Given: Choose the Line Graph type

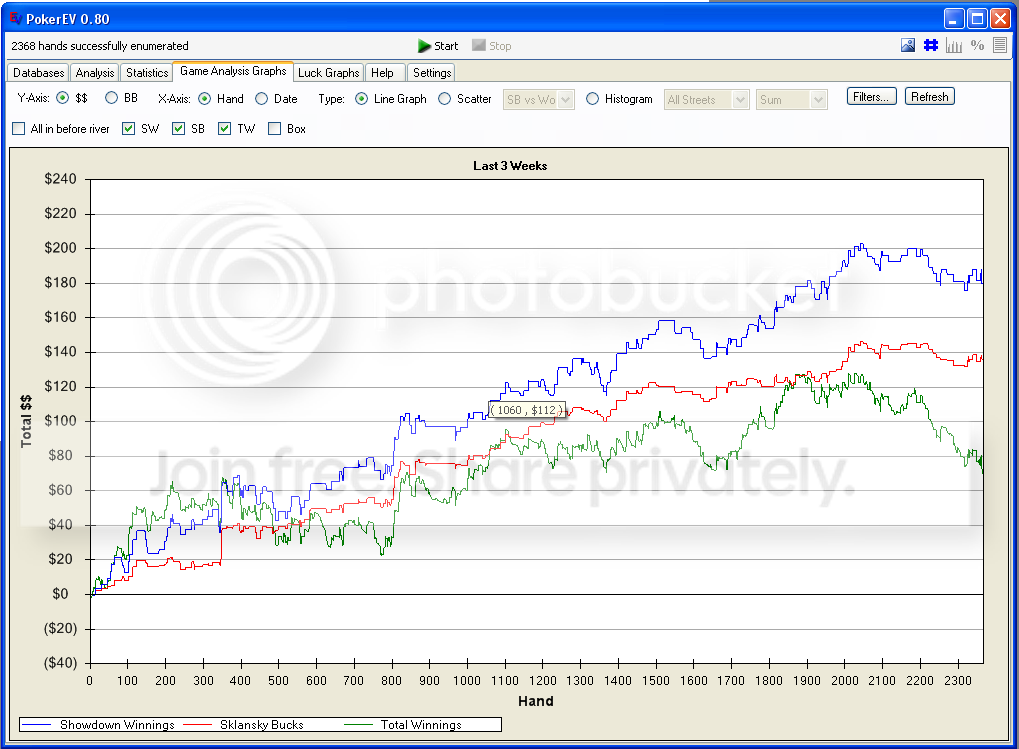Looking at the screenshot, I should 361,99.
